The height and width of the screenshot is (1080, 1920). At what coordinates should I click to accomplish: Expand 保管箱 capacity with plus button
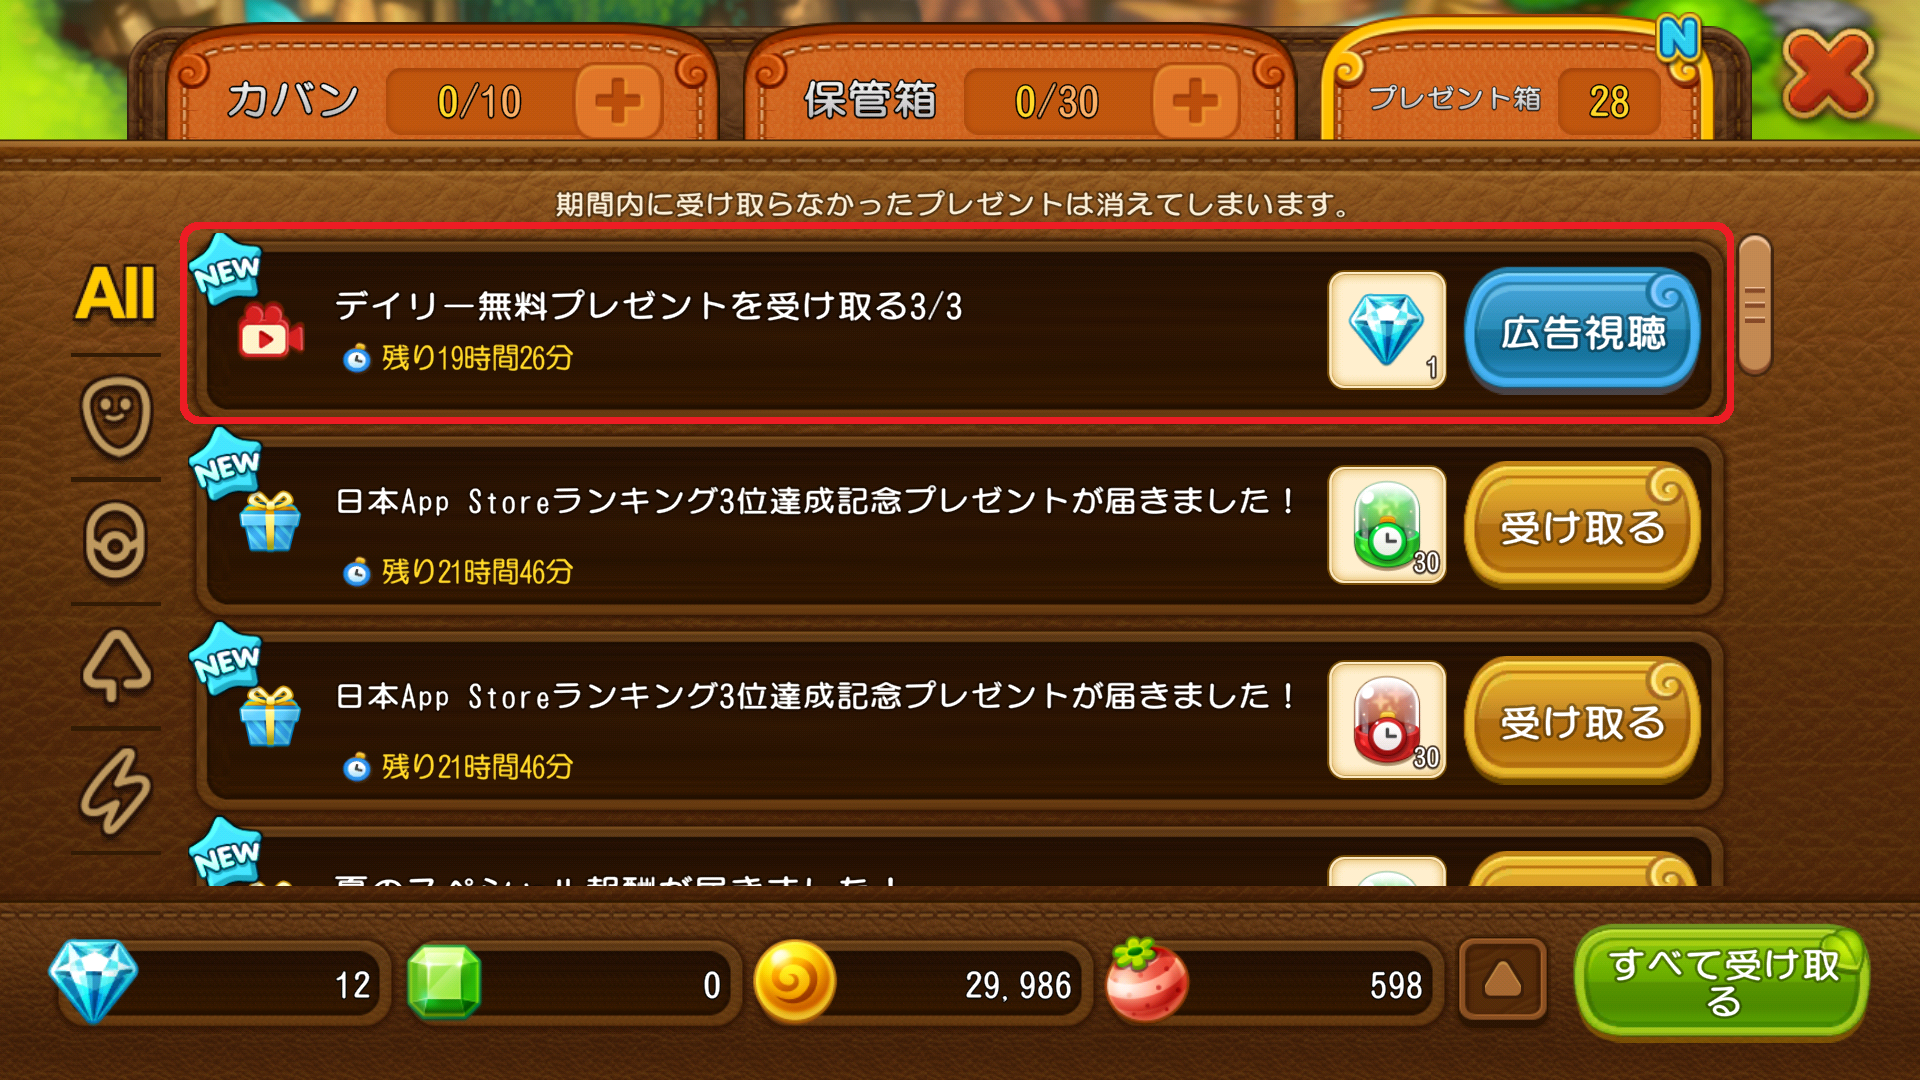coord(1195,101)
